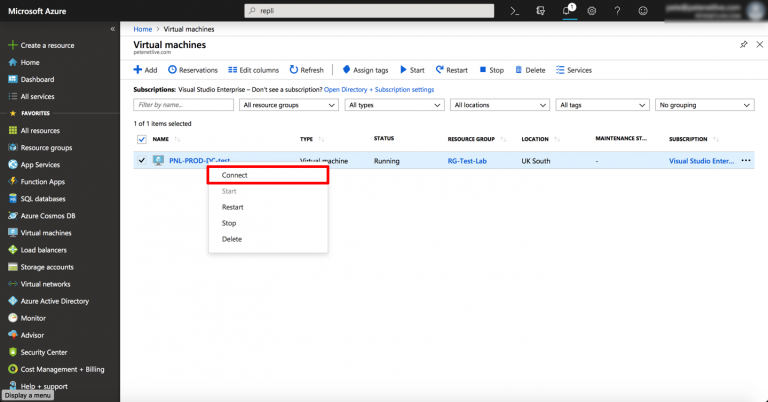The image size is (768, 402).
Task: Click the Home breadcrumb link
Action: click(143, 29)
